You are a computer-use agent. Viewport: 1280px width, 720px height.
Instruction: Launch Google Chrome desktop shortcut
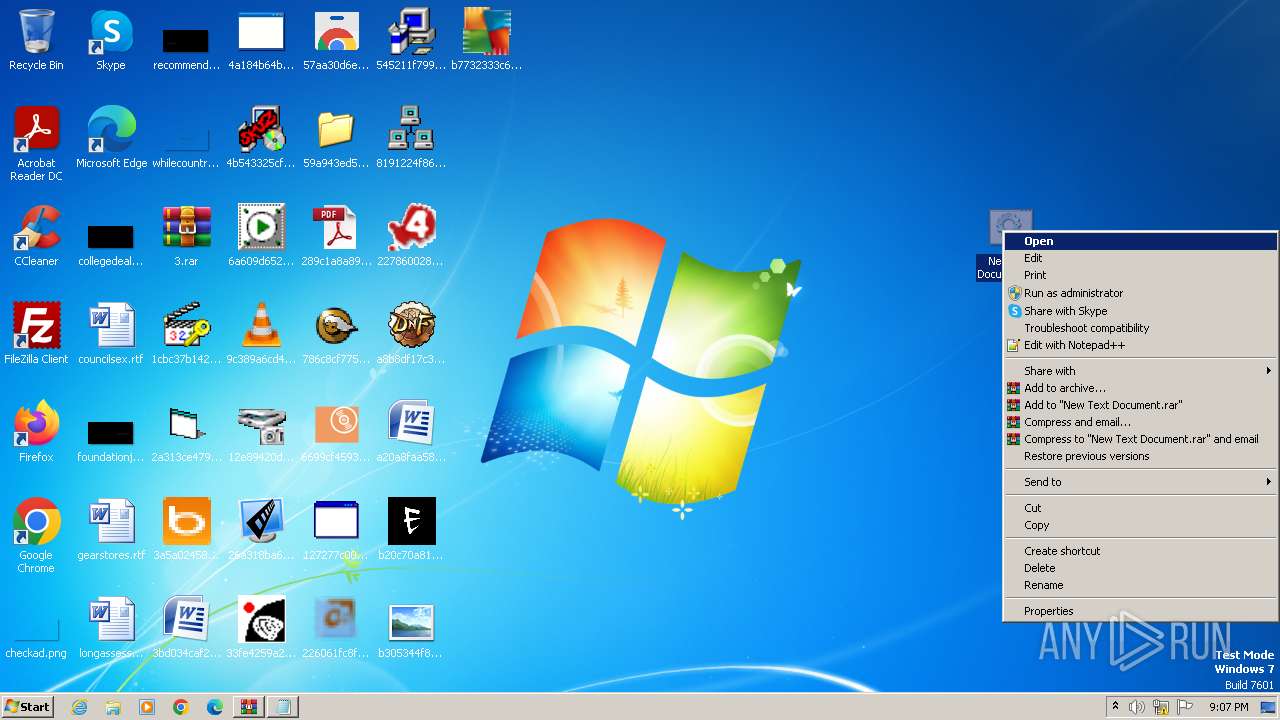point(36,536)
